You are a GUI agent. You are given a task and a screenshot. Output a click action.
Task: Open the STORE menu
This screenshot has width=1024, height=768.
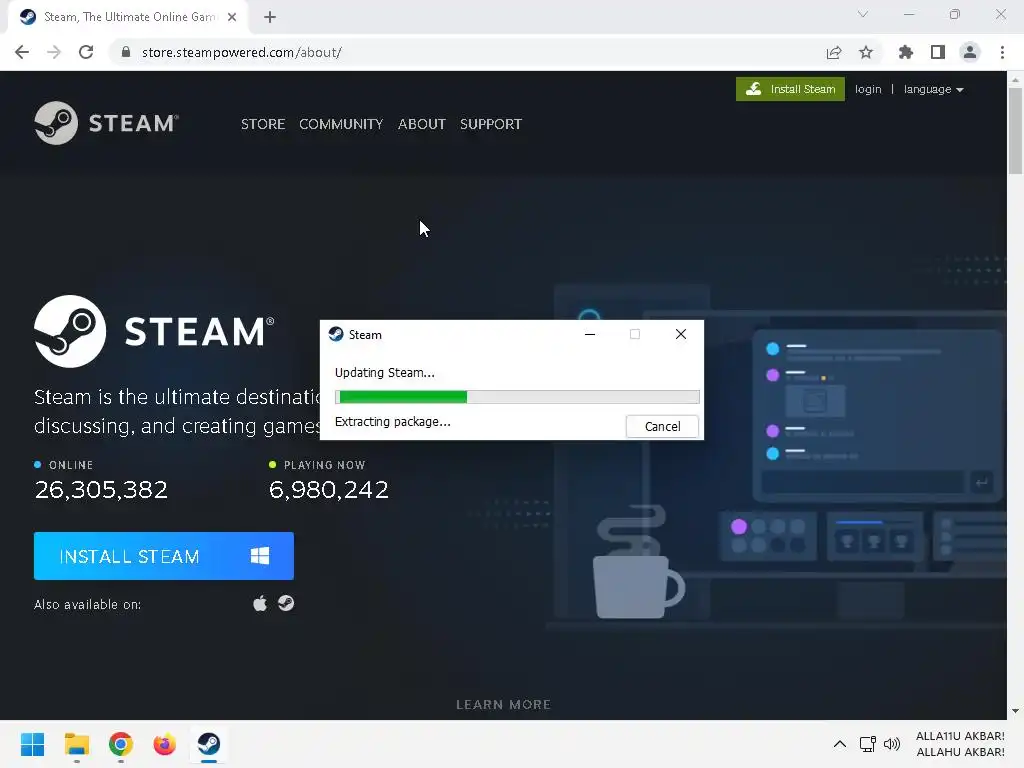point(263,124)
